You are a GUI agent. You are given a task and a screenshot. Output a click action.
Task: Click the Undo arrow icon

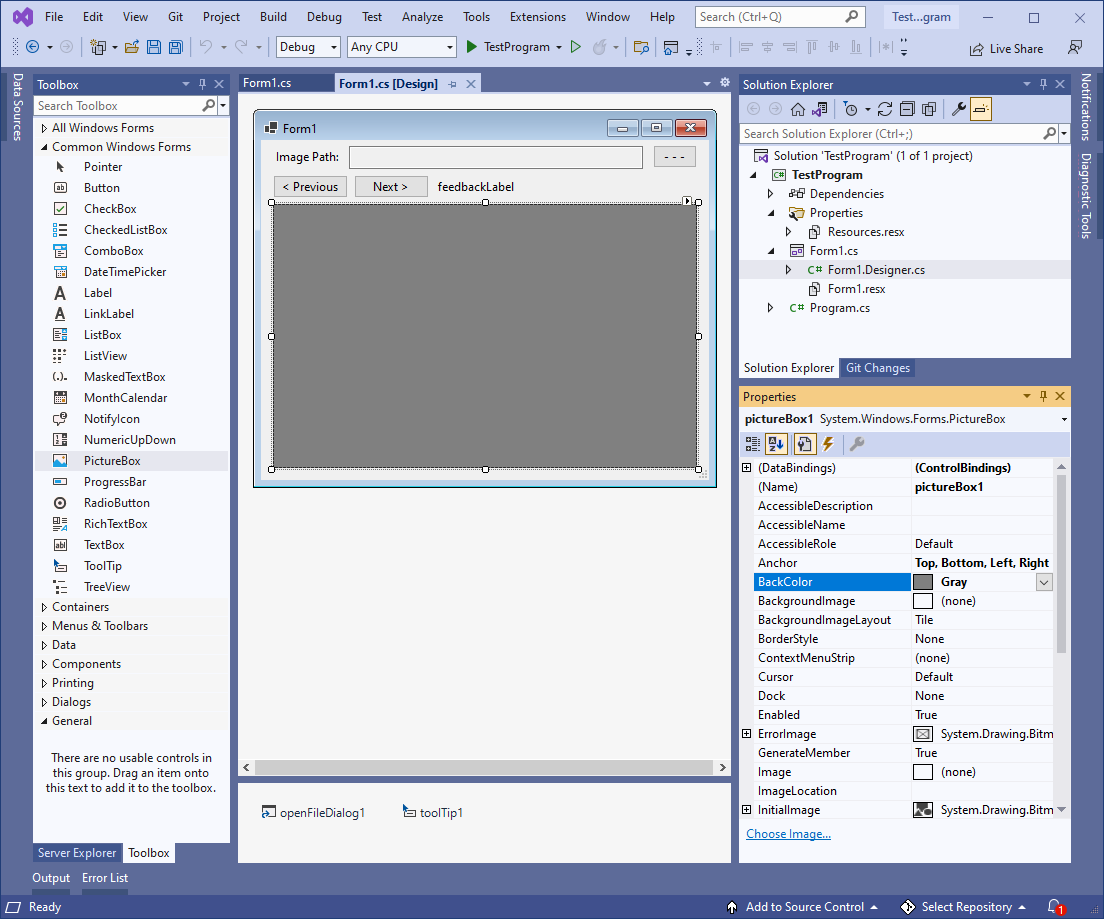click(206, 46)
